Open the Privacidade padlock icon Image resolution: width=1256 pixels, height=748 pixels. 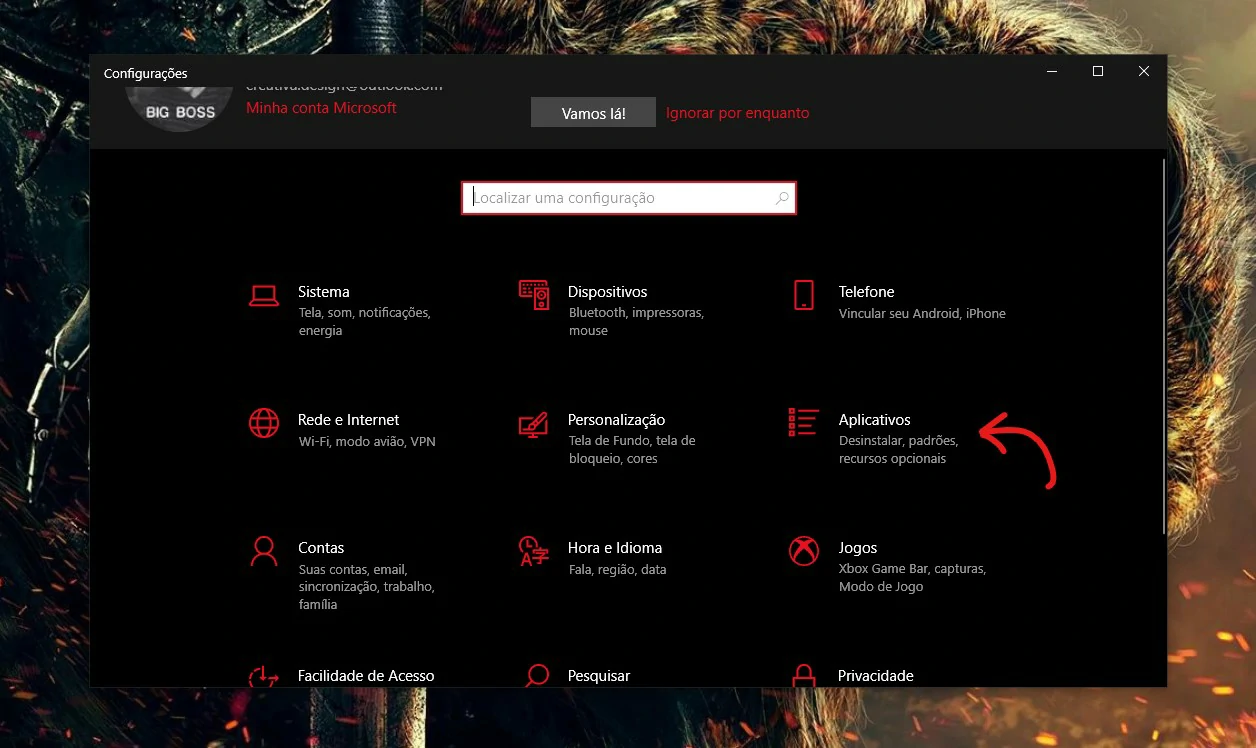tap(804, 676)
